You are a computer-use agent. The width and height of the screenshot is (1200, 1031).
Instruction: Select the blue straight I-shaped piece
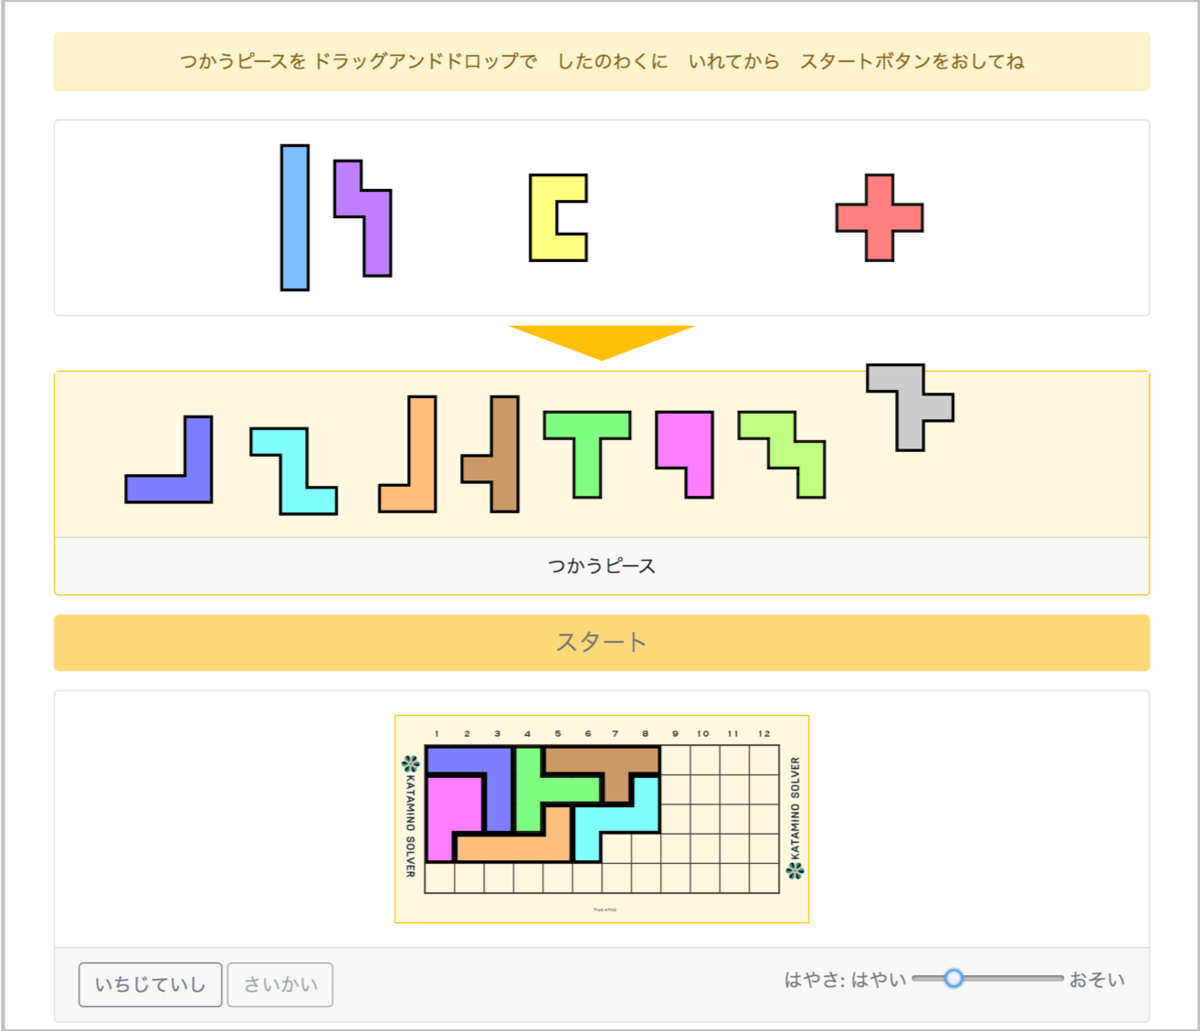click(x=295, y=218)
